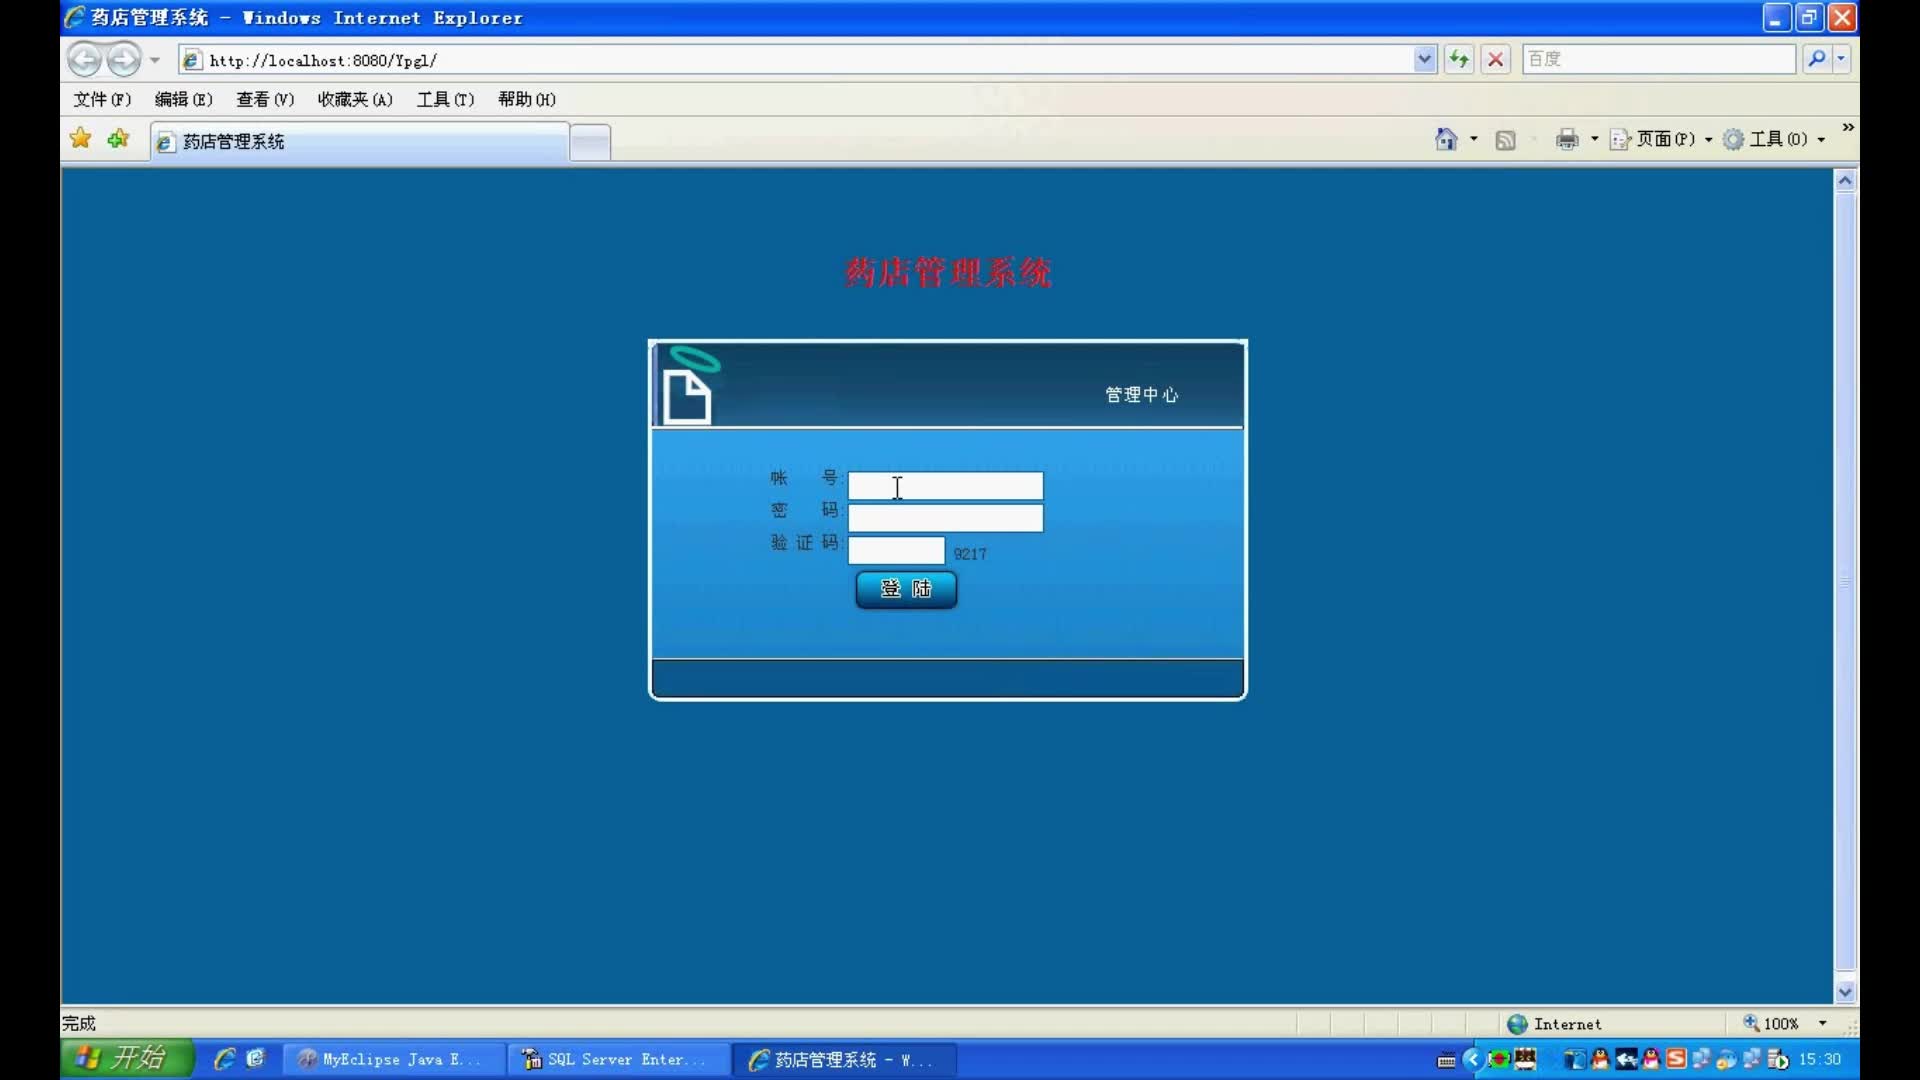Click the scrollbar up arrow

tap(1846, 181)
